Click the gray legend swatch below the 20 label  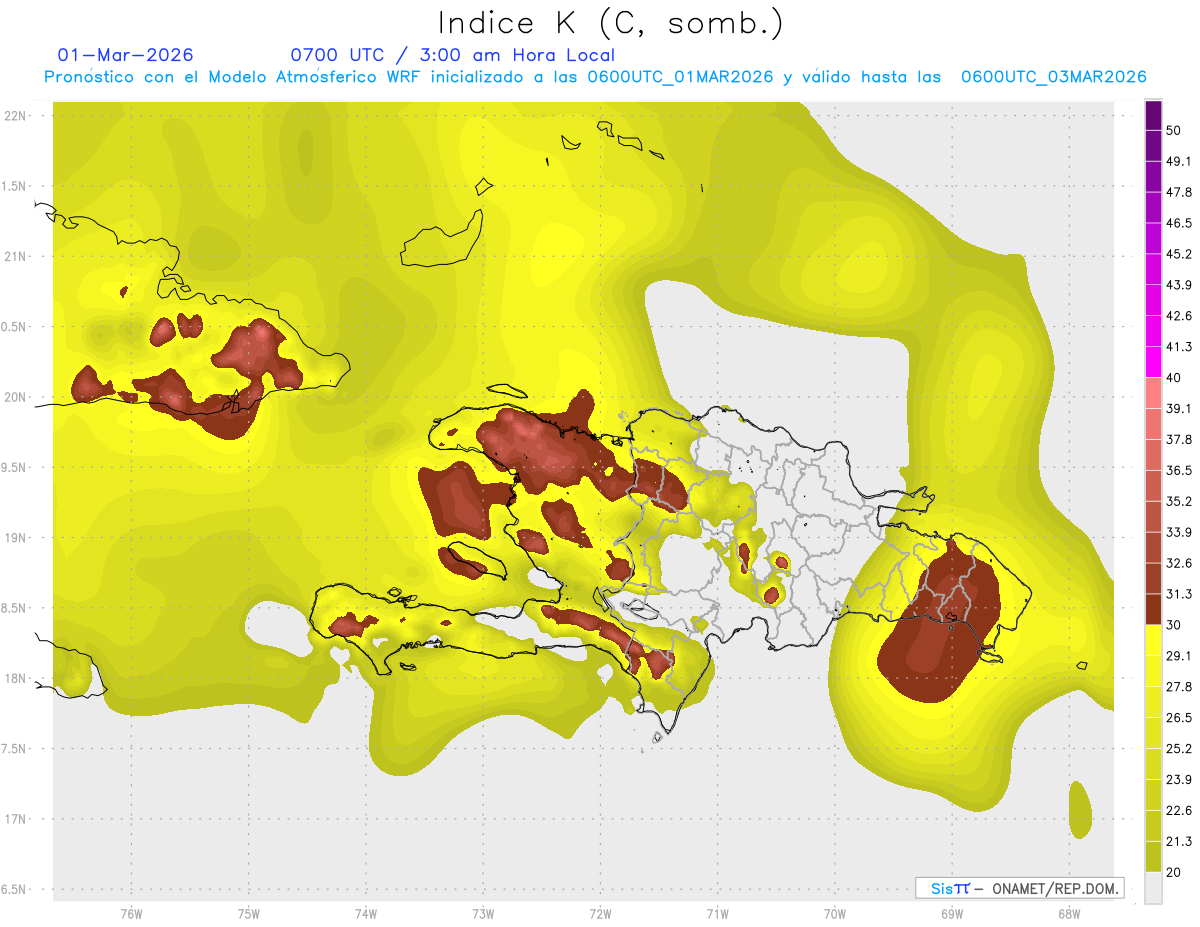point(1153,887)
